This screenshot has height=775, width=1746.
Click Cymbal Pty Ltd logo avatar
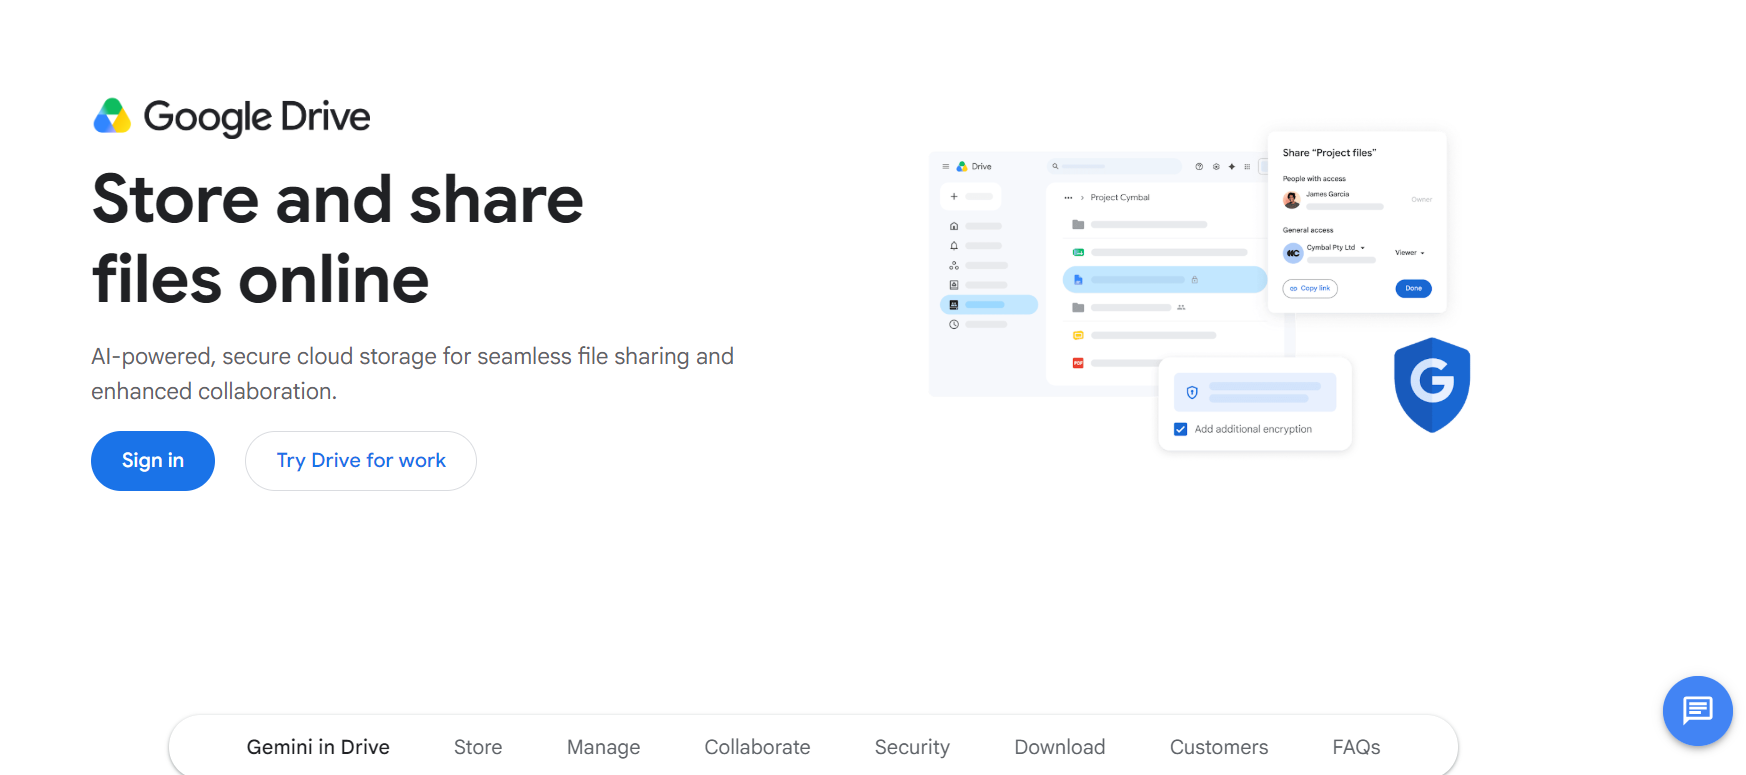pyautogui.click(x=1293, y=253)
